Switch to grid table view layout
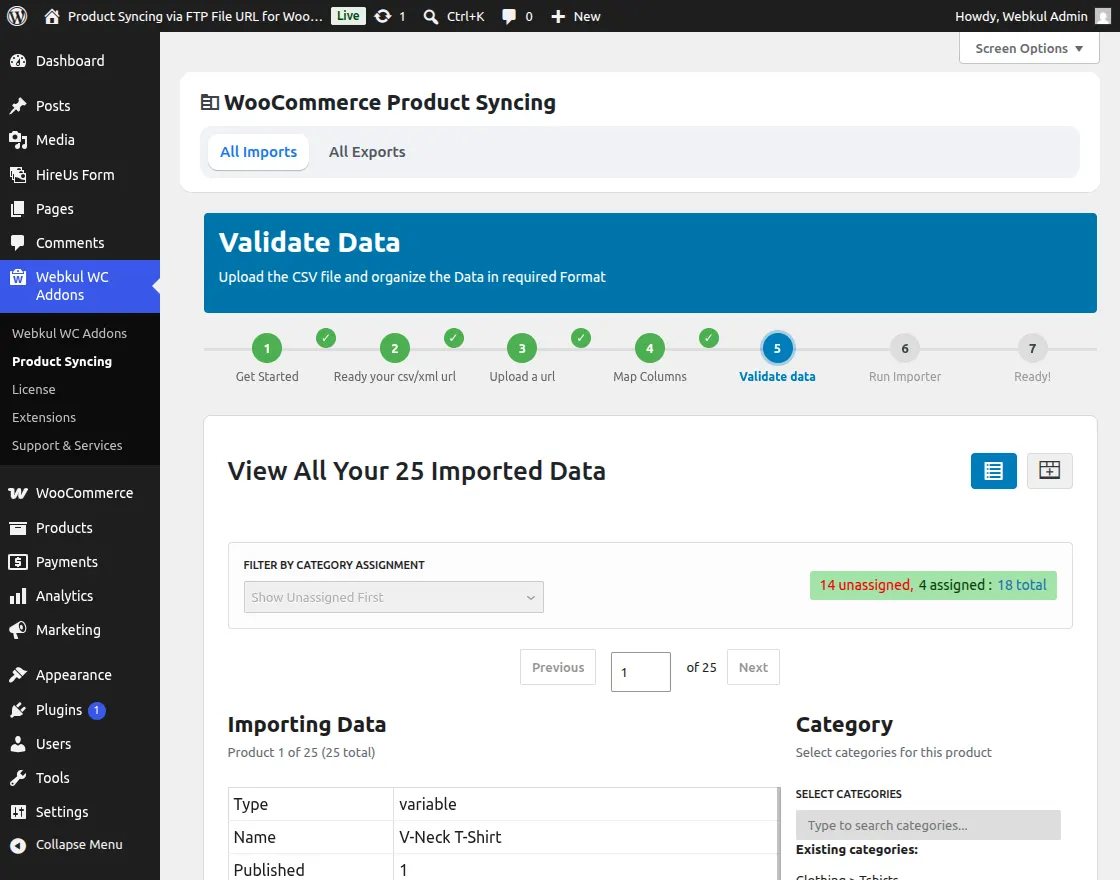 click(1049, 471)
